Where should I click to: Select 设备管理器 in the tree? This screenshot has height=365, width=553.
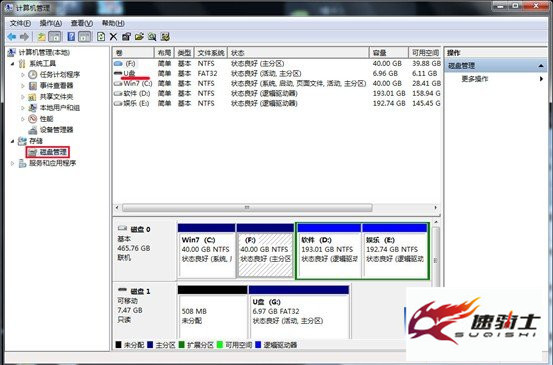point(56,130)
